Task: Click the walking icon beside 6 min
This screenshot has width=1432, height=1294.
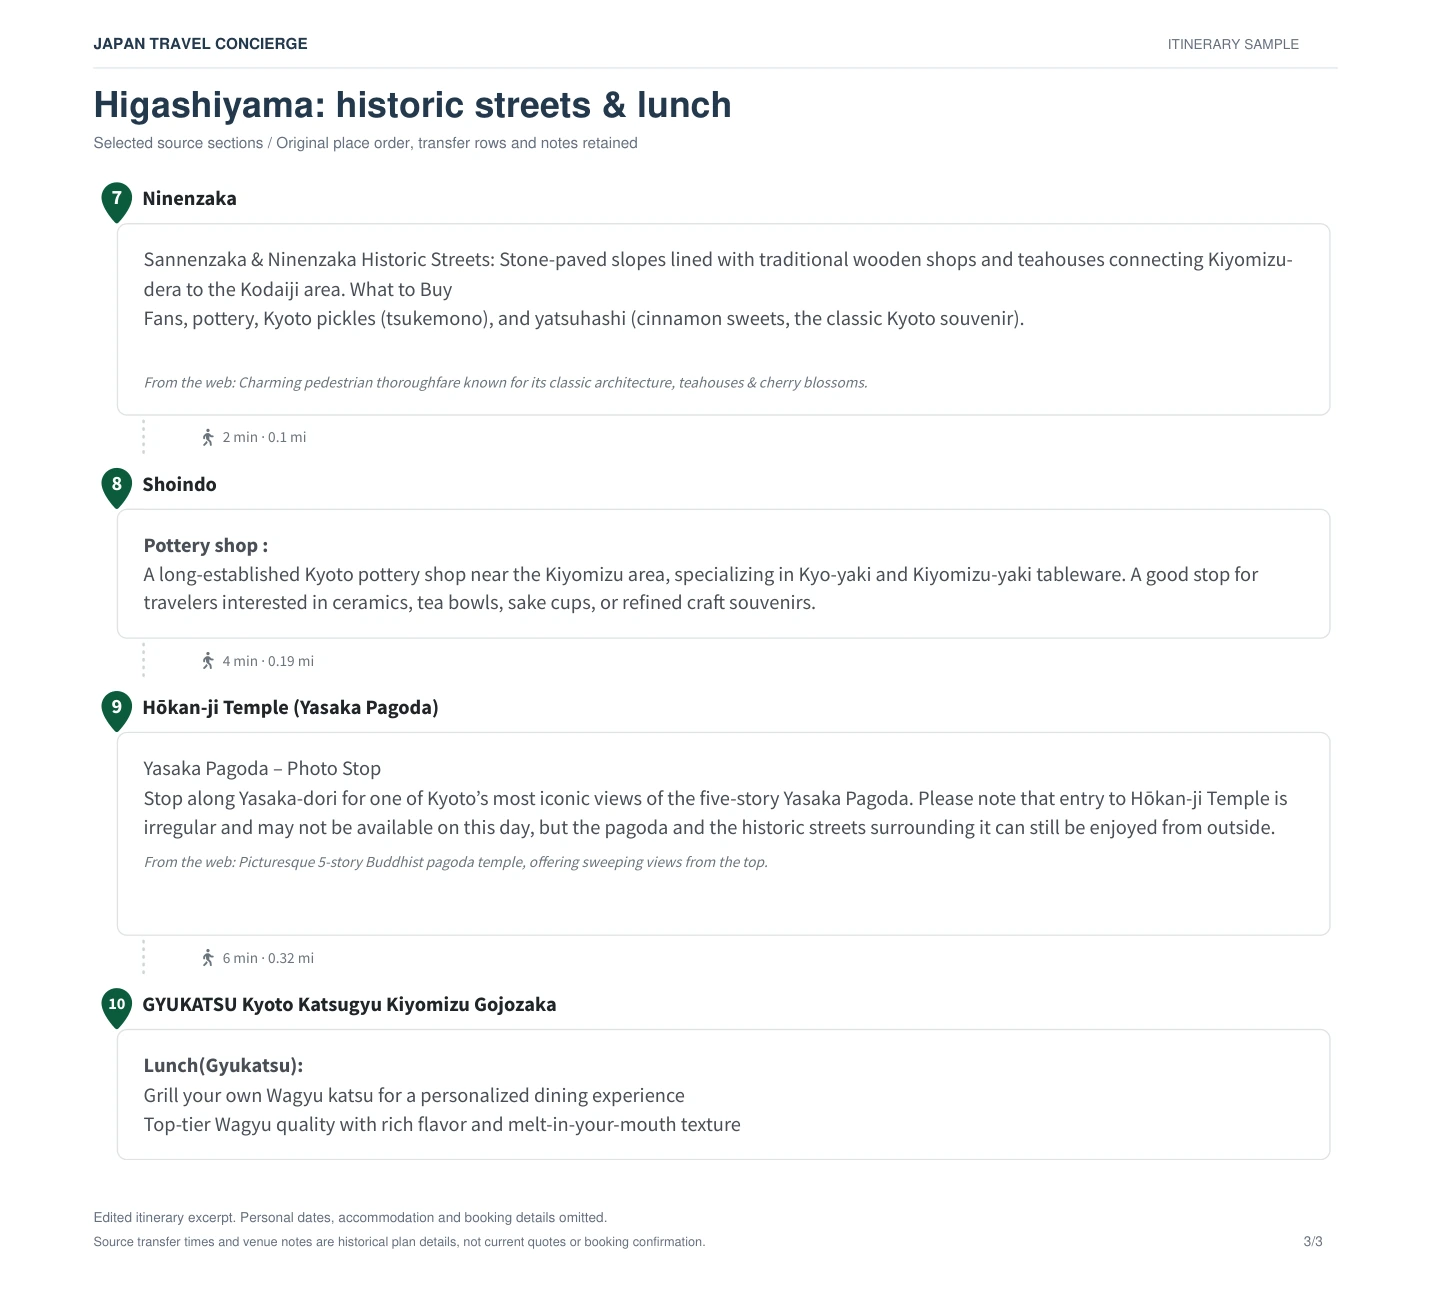Action: click(x=208, y=958)
